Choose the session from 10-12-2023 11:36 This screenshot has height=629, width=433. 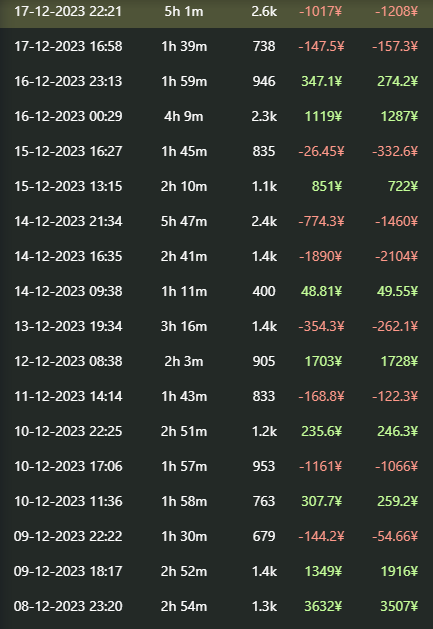[216, 501]
